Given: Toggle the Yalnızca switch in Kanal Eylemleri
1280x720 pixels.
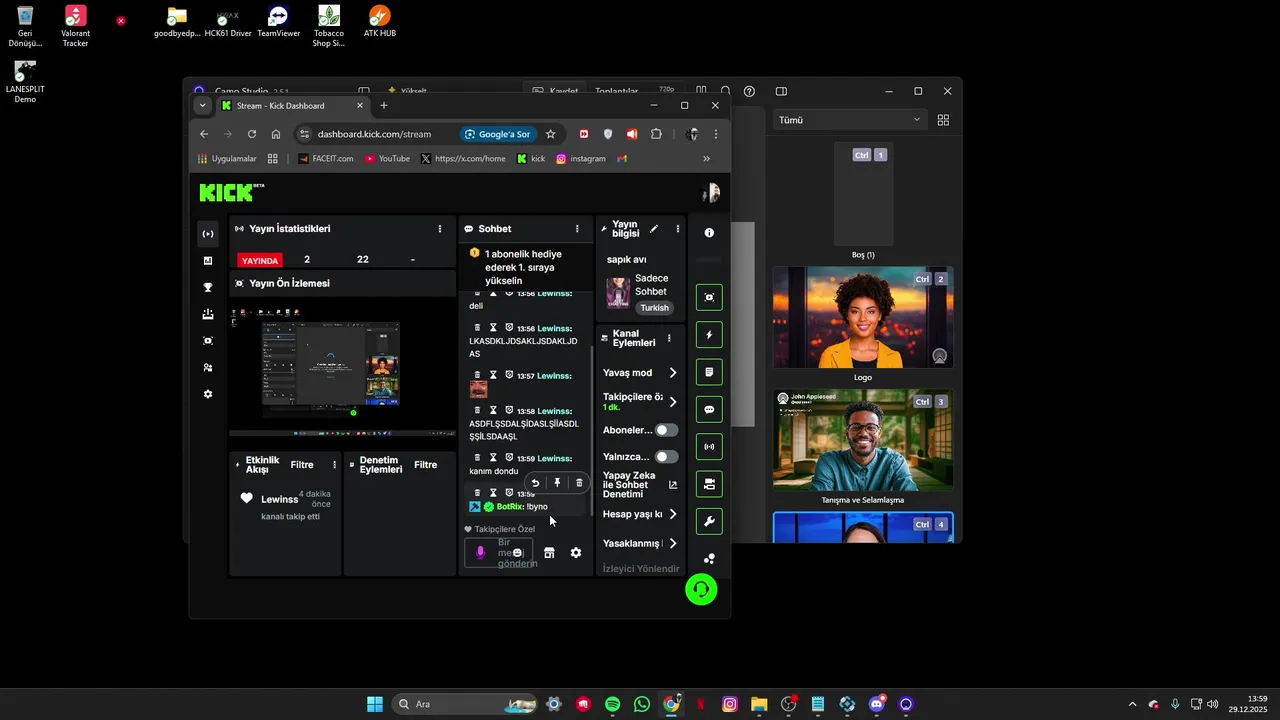Looking at the screenshot, I should (666, 457).
